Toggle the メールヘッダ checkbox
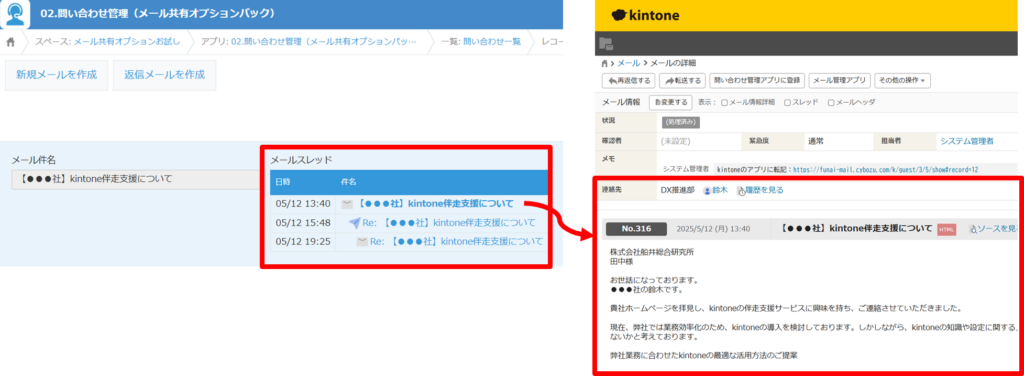The height and width of the screenshot is (376, 1024). [x=831, y=102]
